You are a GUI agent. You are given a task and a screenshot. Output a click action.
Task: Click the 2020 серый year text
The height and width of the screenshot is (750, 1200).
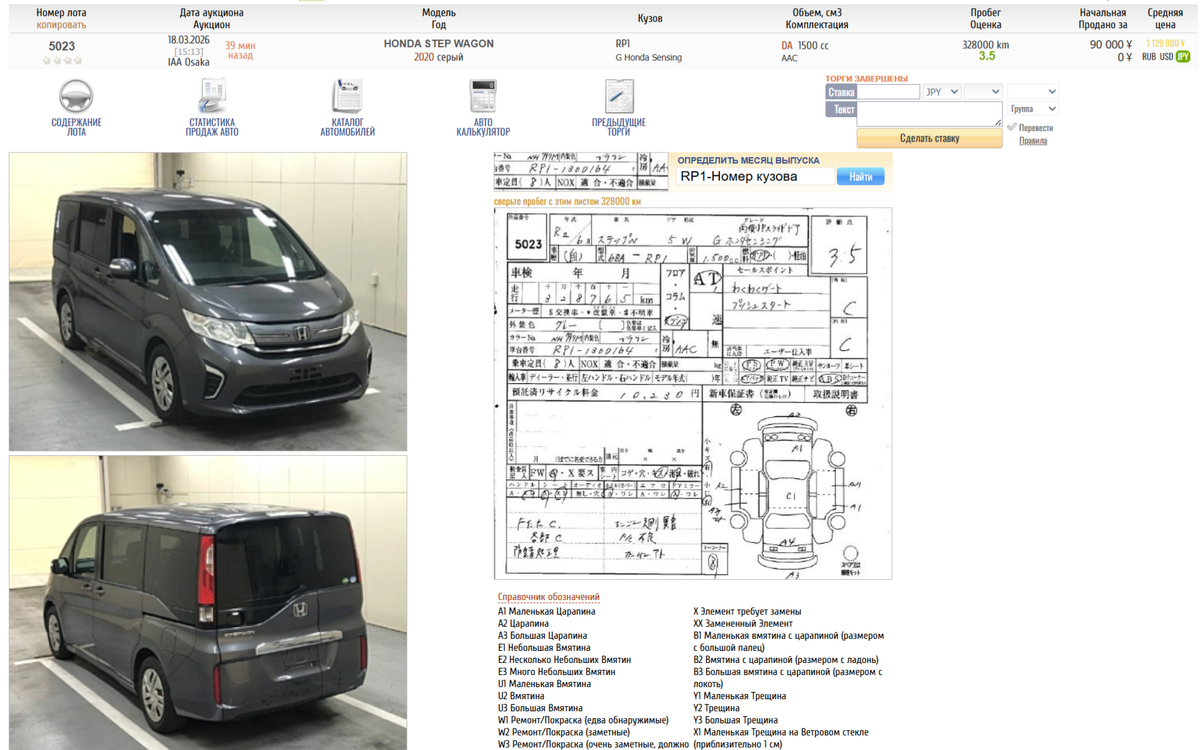pos(439,57)
